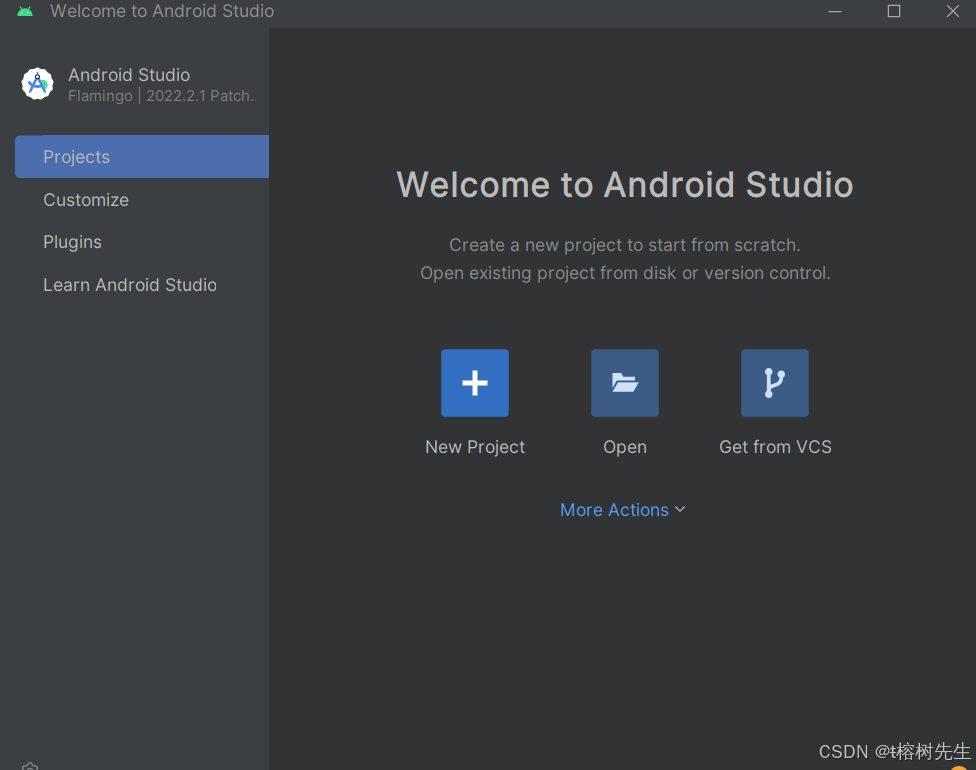Switch to the Customize tab

coord(86,200)
